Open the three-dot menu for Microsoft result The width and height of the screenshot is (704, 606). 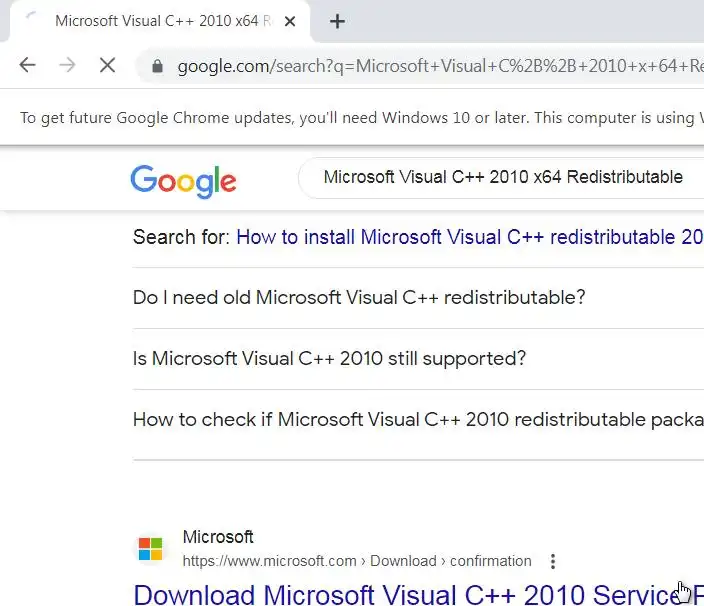(553, 561)
